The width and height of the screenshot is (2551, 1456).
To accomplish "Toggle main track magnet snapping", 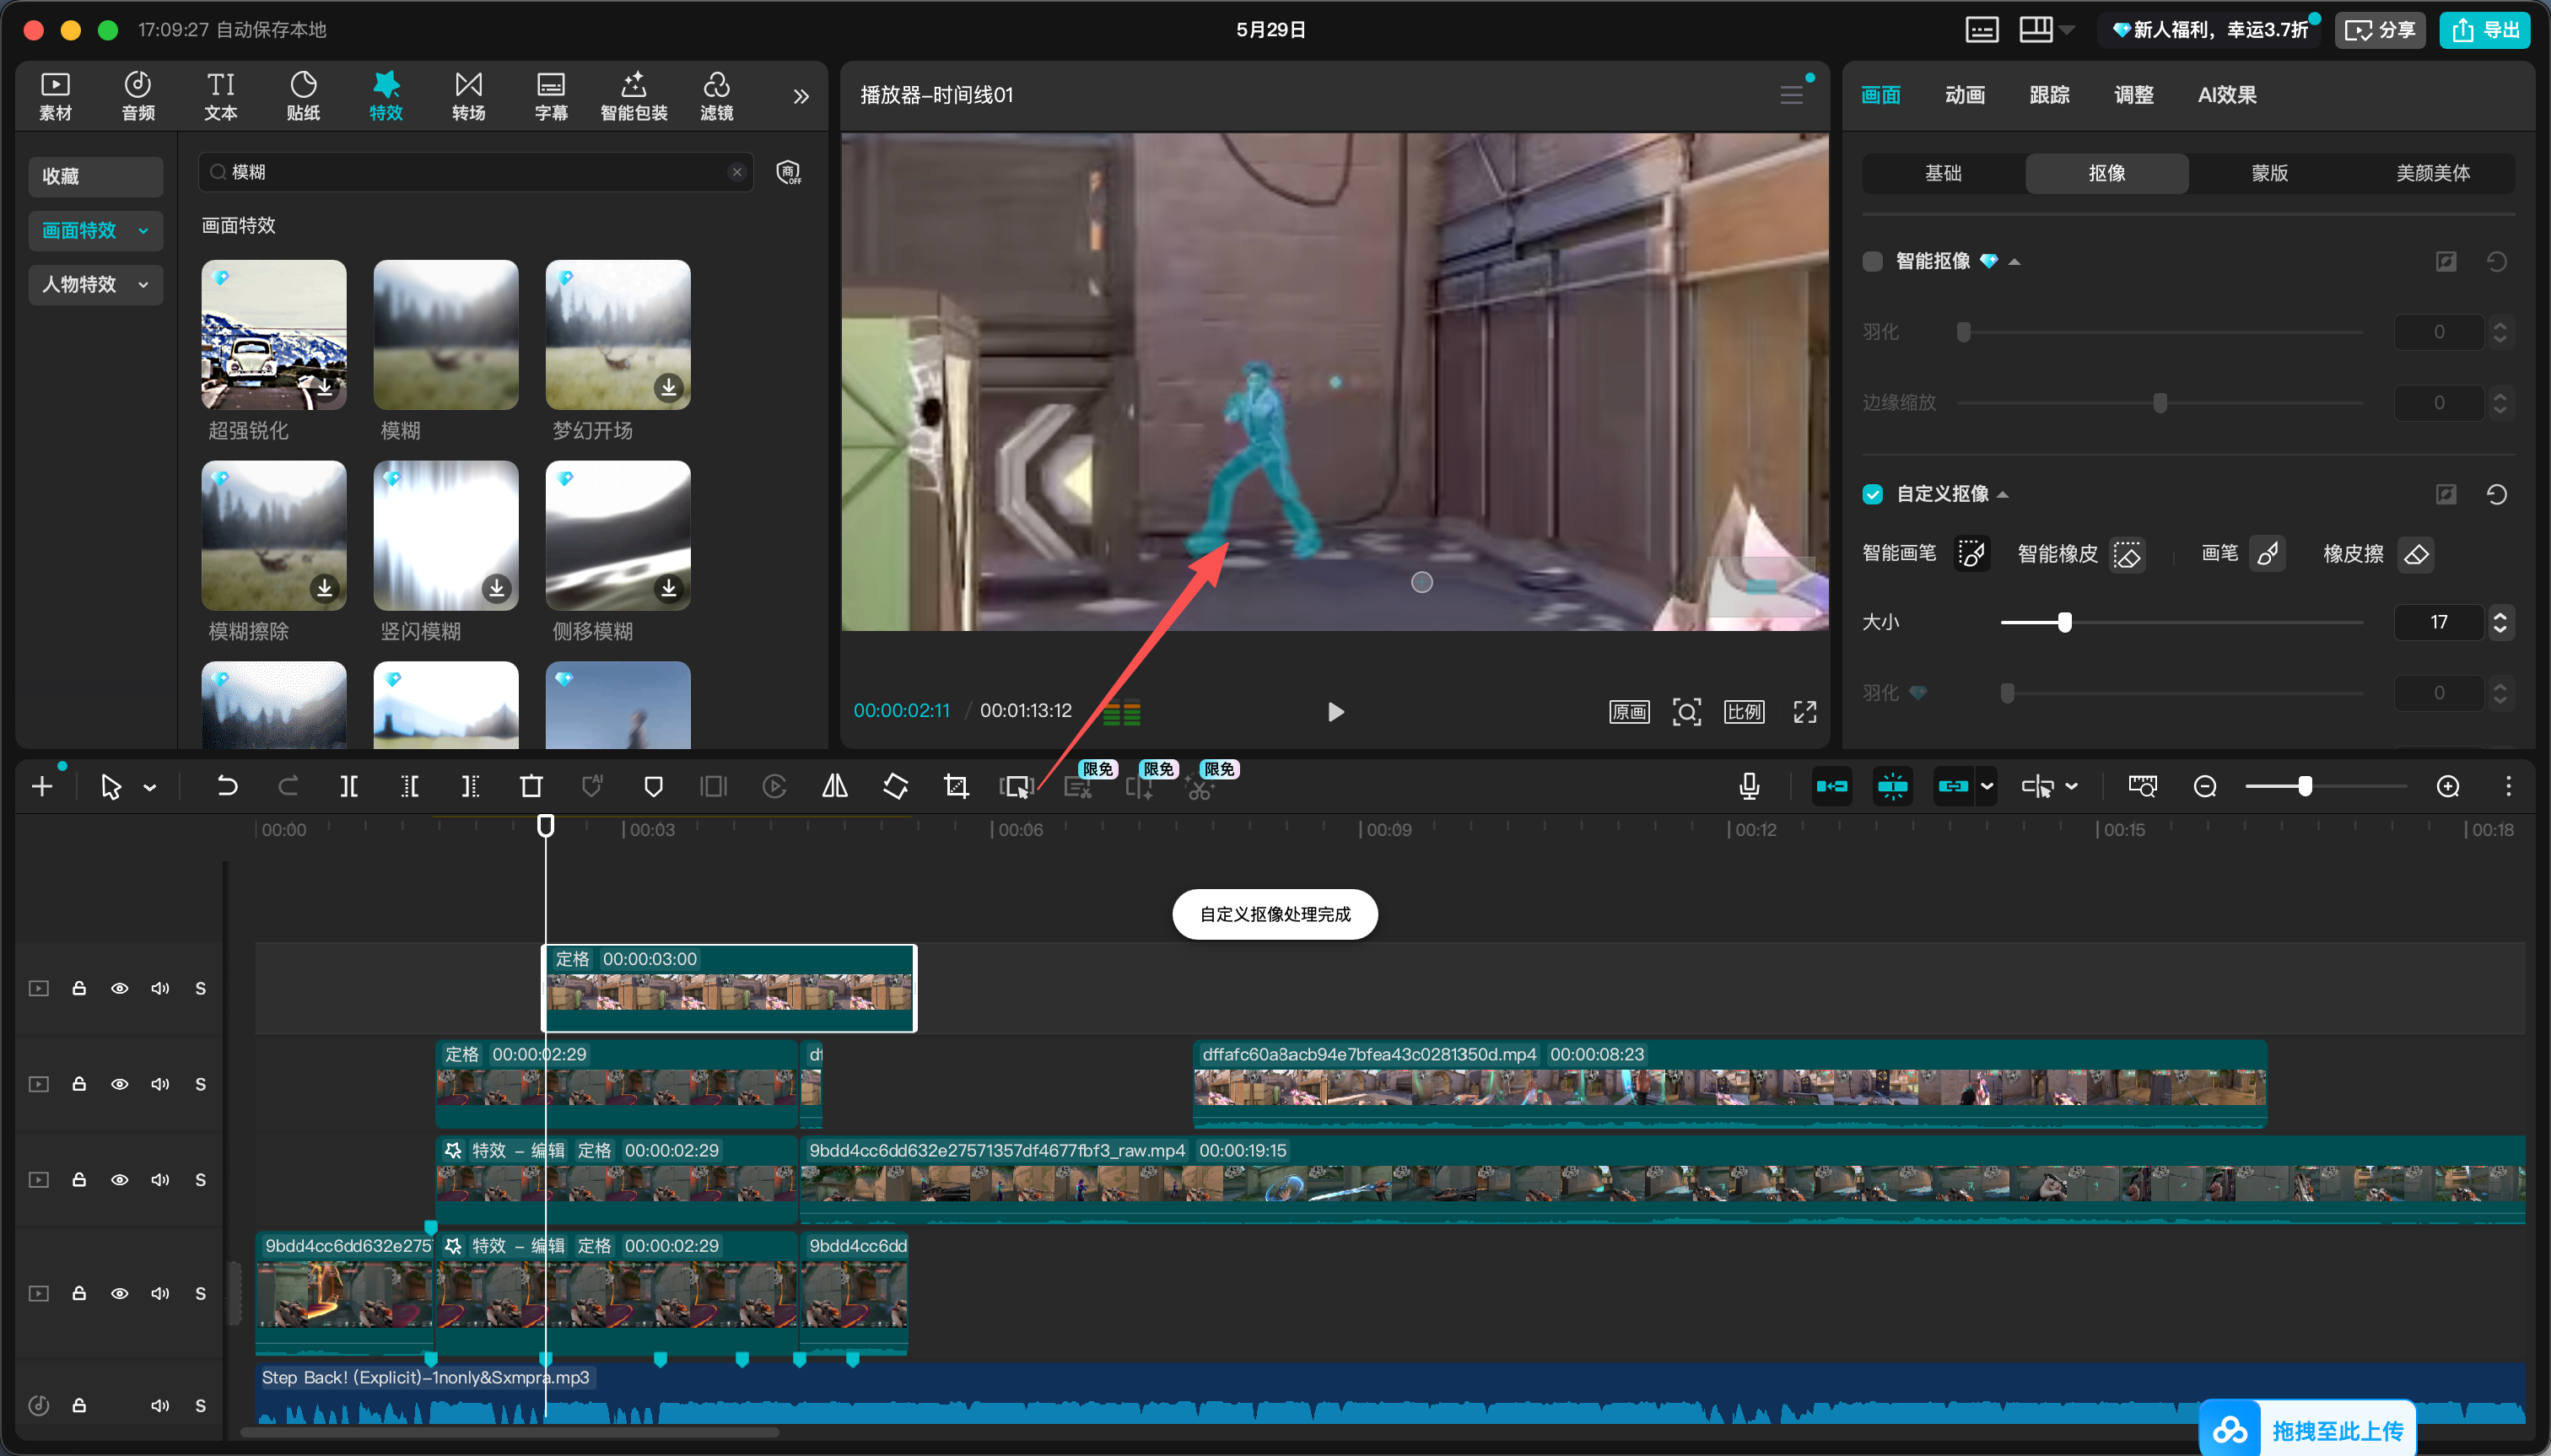I will (x=1832, y=787).
